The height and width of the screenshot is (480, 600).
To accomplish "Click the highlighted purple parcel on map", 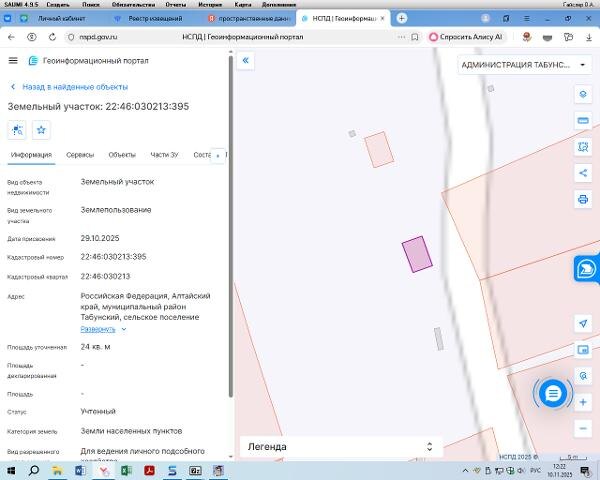I will click(x=417, y=255).
